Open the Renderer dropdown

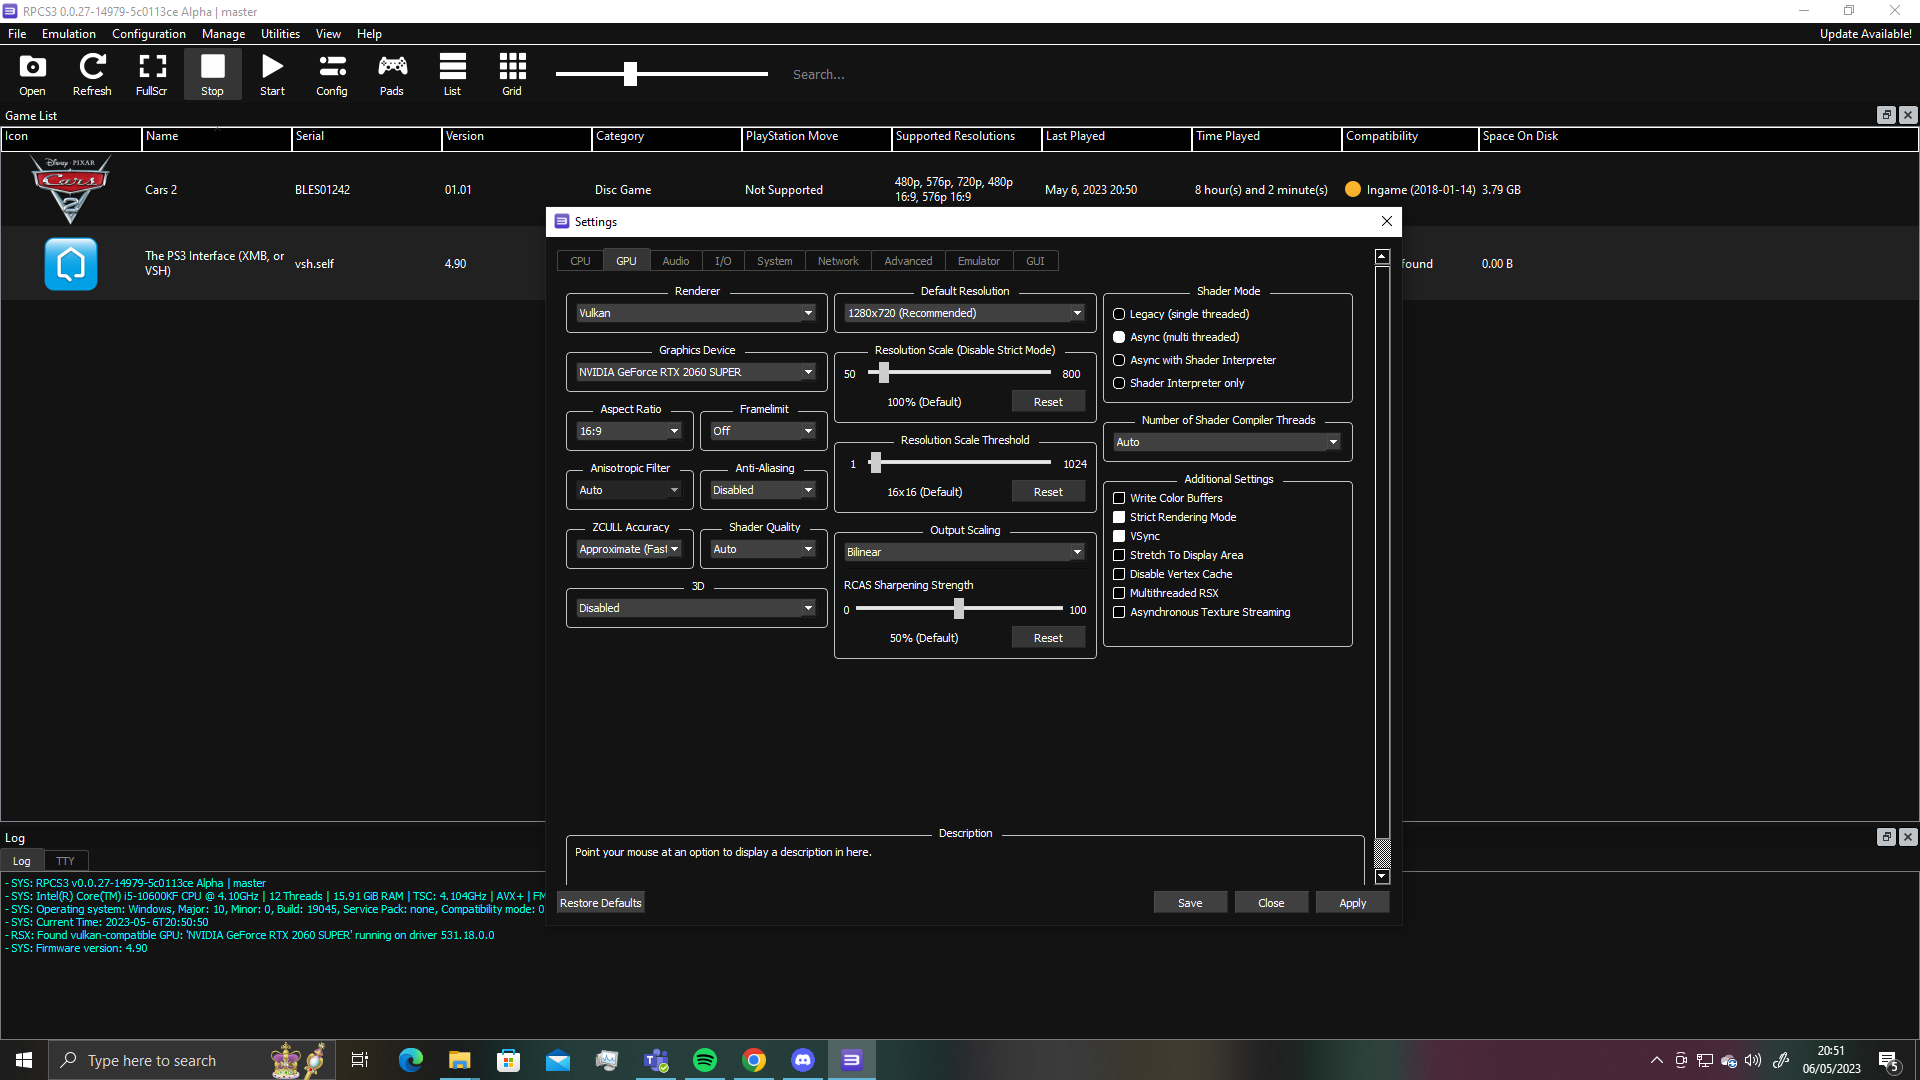tap(695, 312)
